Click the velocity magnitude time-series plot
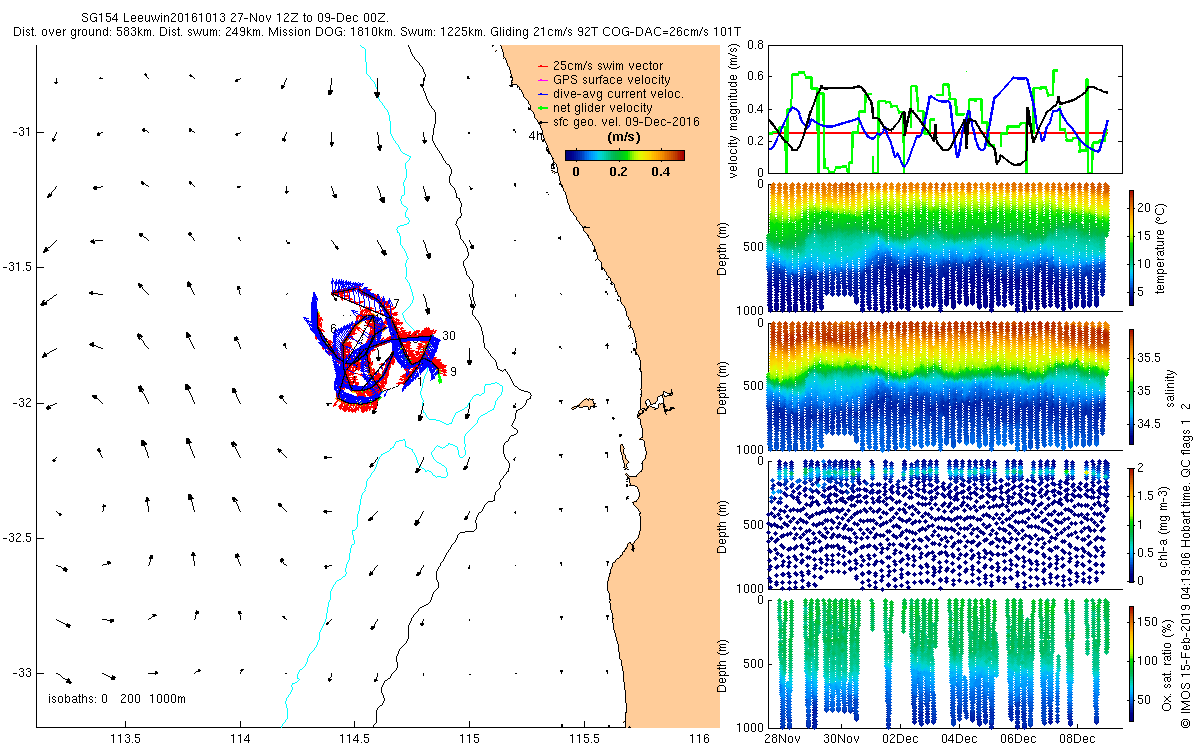Viewport: 1200px width, 750px height. [x=944, y=108]
